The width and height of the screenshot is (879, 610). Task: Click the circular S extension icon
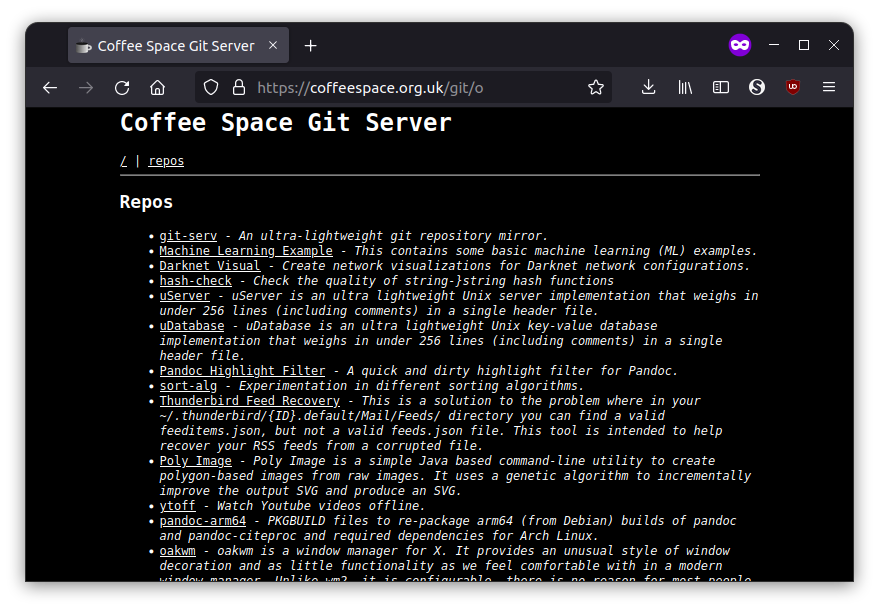(x=757, y=87)
